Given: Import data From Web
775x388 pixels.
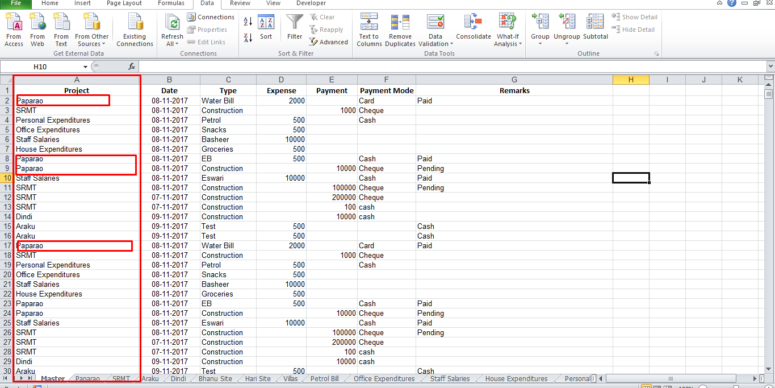Looking at the screenshot, I should click(x=38, y=30).
